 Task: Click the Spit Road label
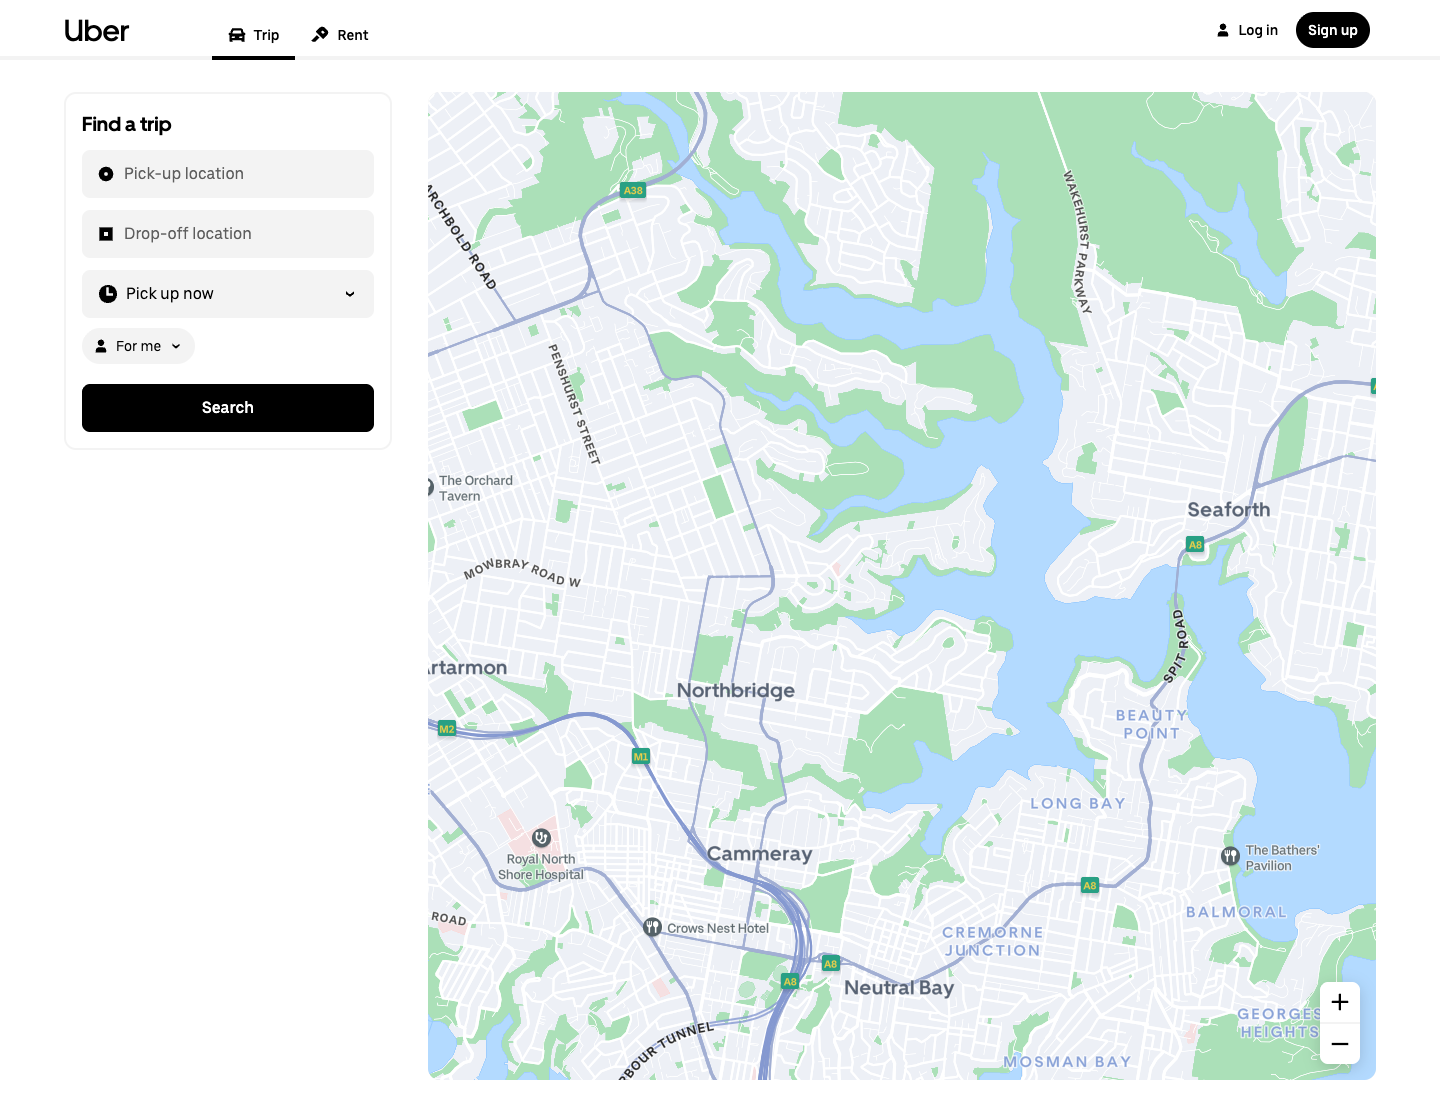1175,647
